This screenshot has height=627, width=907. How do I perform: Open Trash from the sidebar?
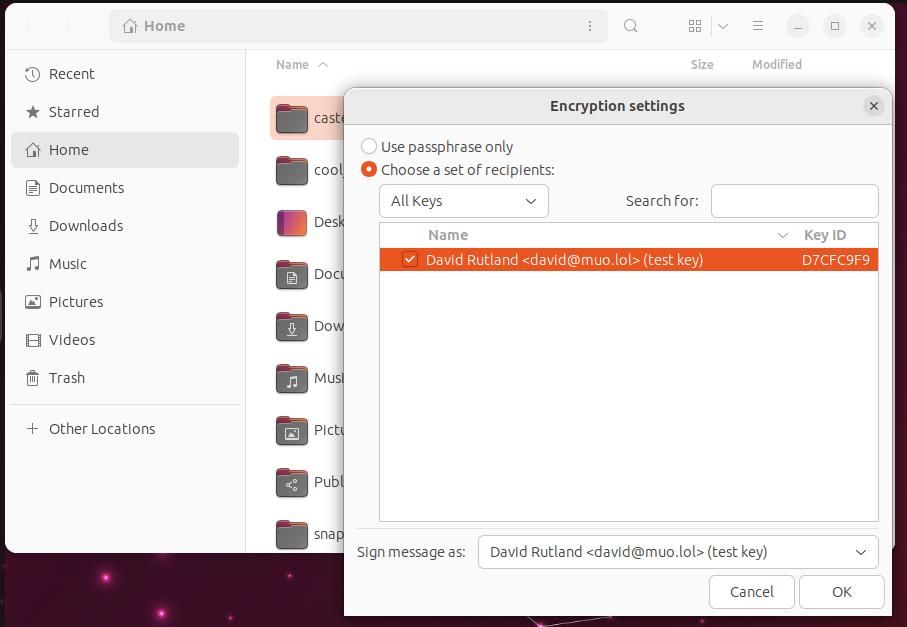pos(66,378)
